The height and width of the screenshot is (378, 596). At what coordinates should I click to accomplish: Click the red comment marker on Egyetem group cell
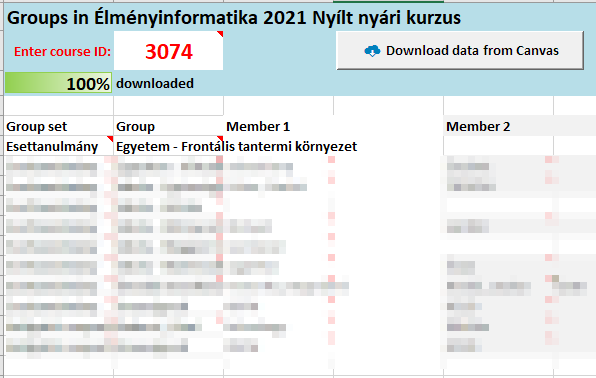220,139
